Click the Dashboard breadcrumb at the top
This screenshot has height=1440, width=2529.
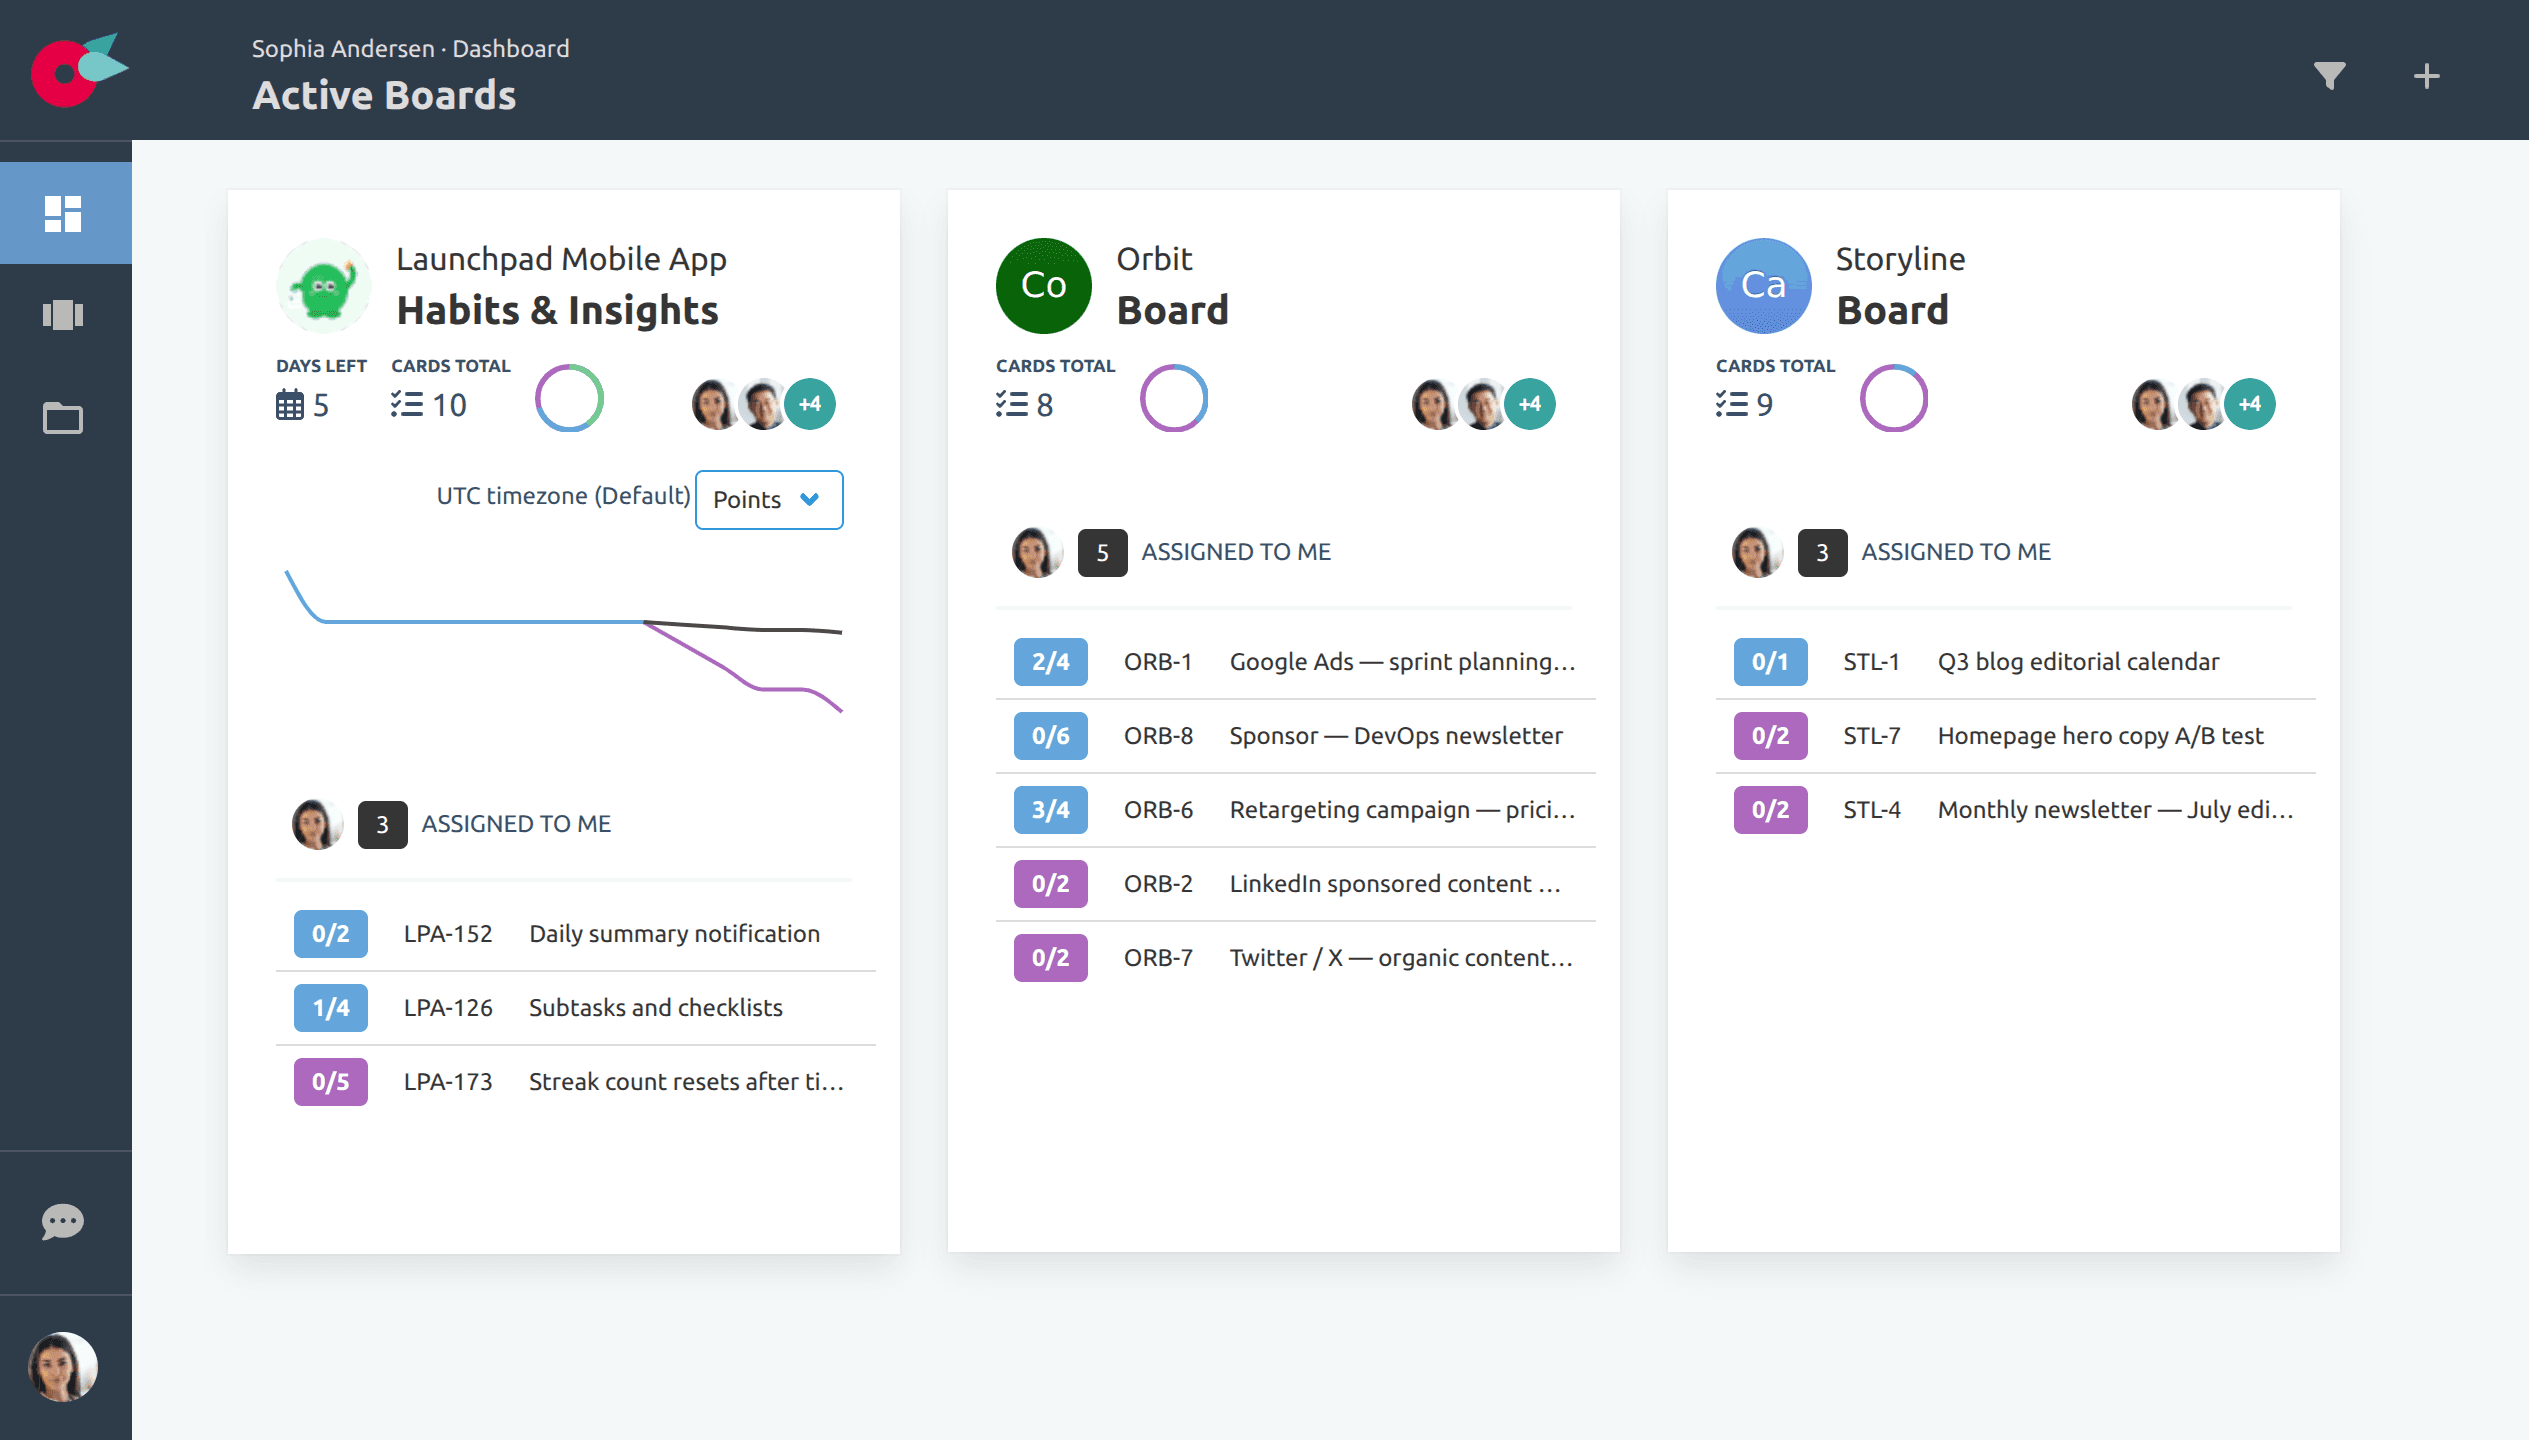[511, 47]
